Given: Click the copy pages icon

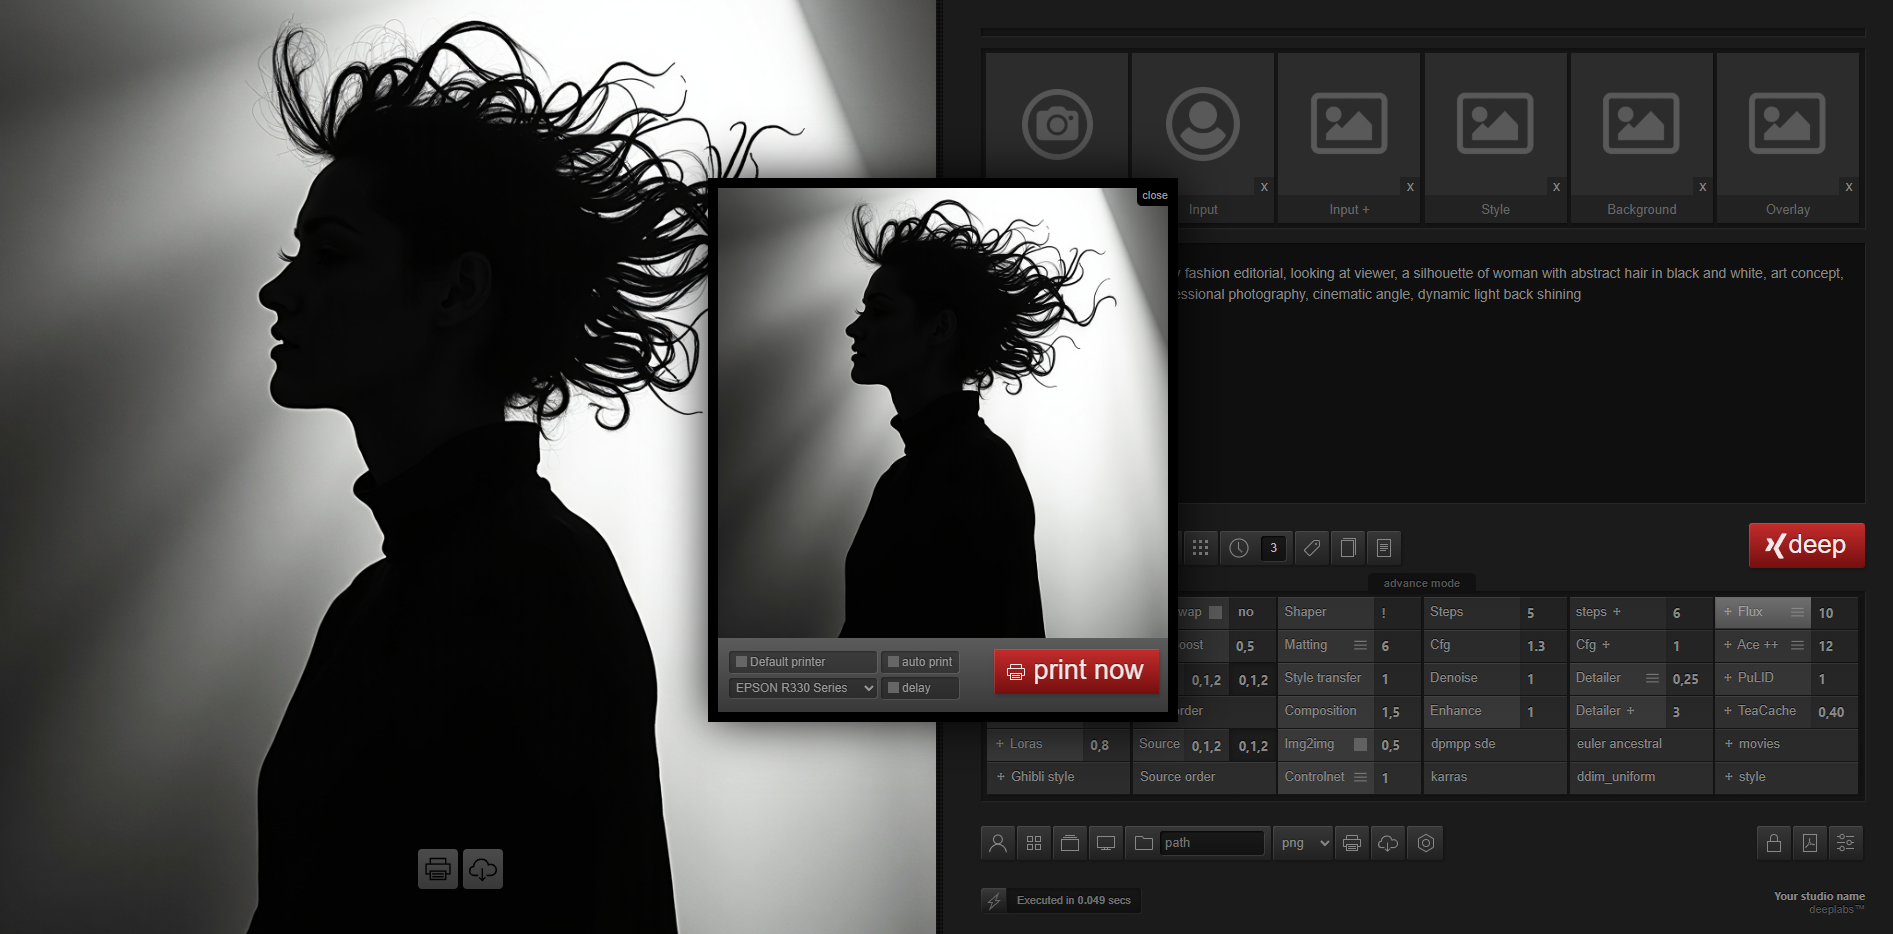Looking at the screenshot, I should [1348, 548].
